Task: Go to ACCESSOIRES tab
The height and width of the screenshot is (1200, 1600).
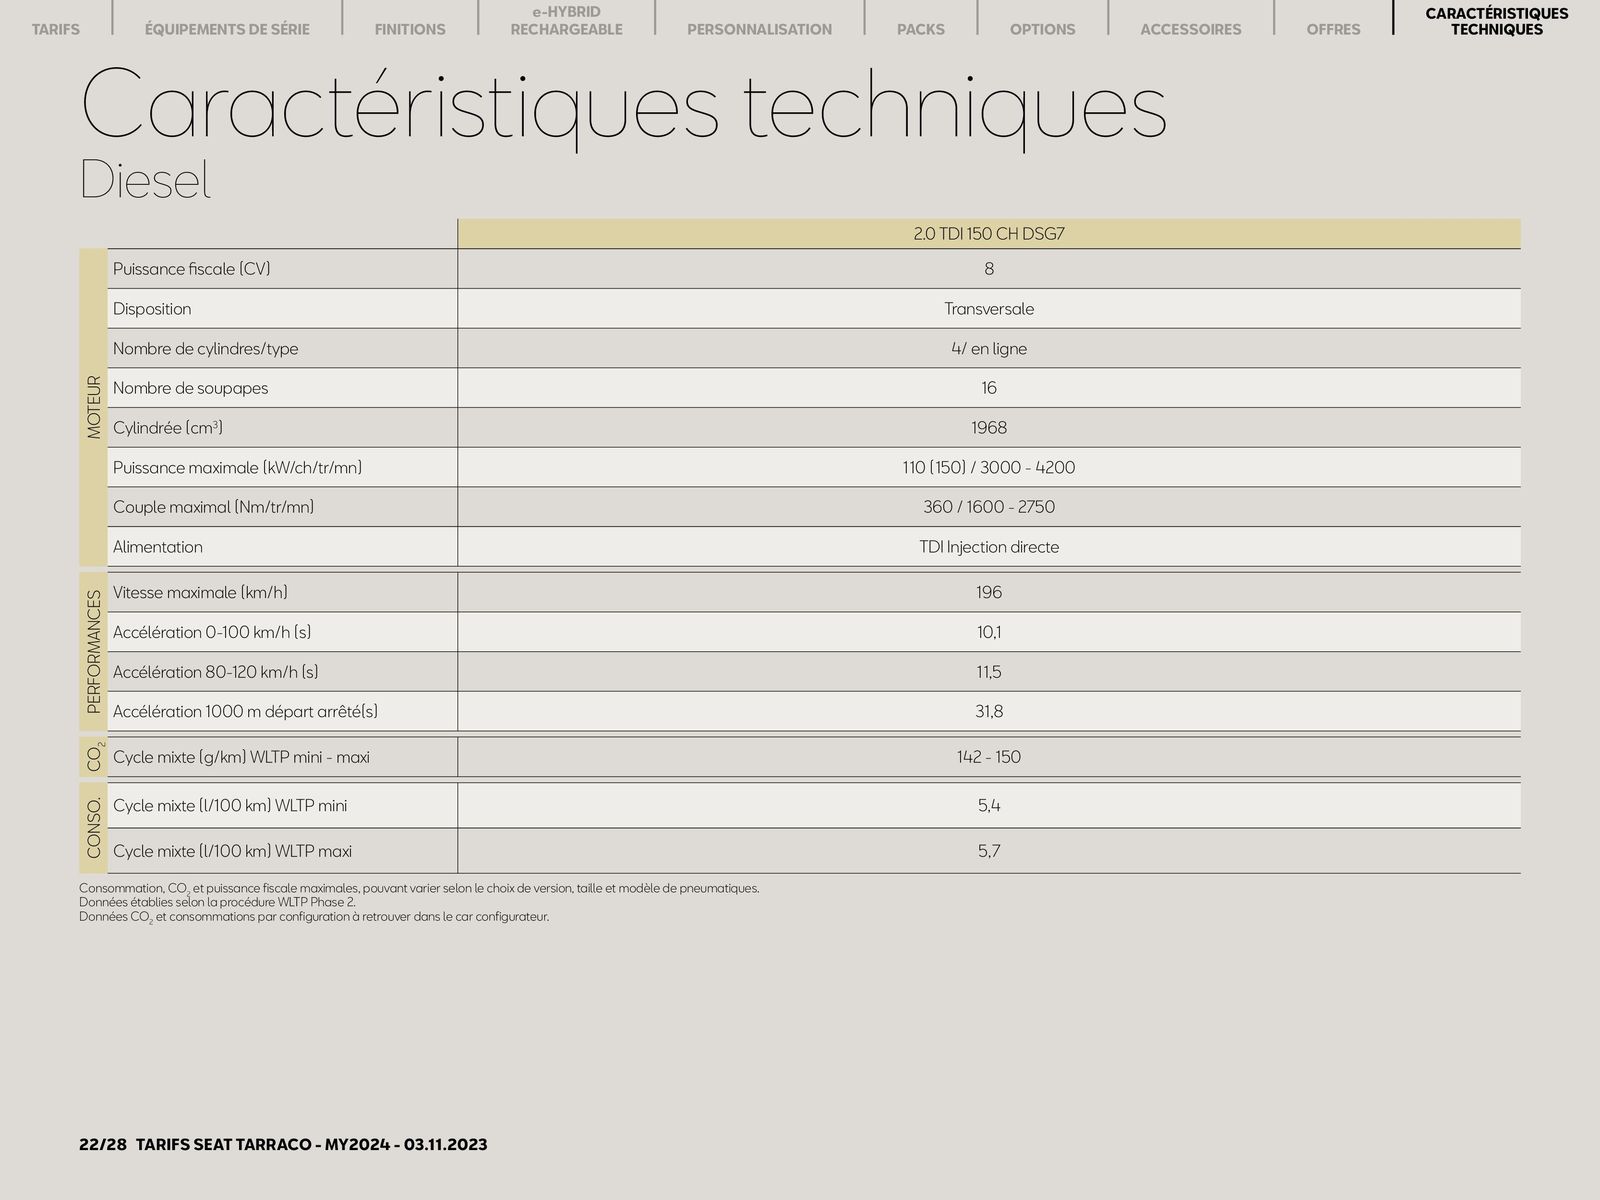Action: click(x=1191, y=29)
